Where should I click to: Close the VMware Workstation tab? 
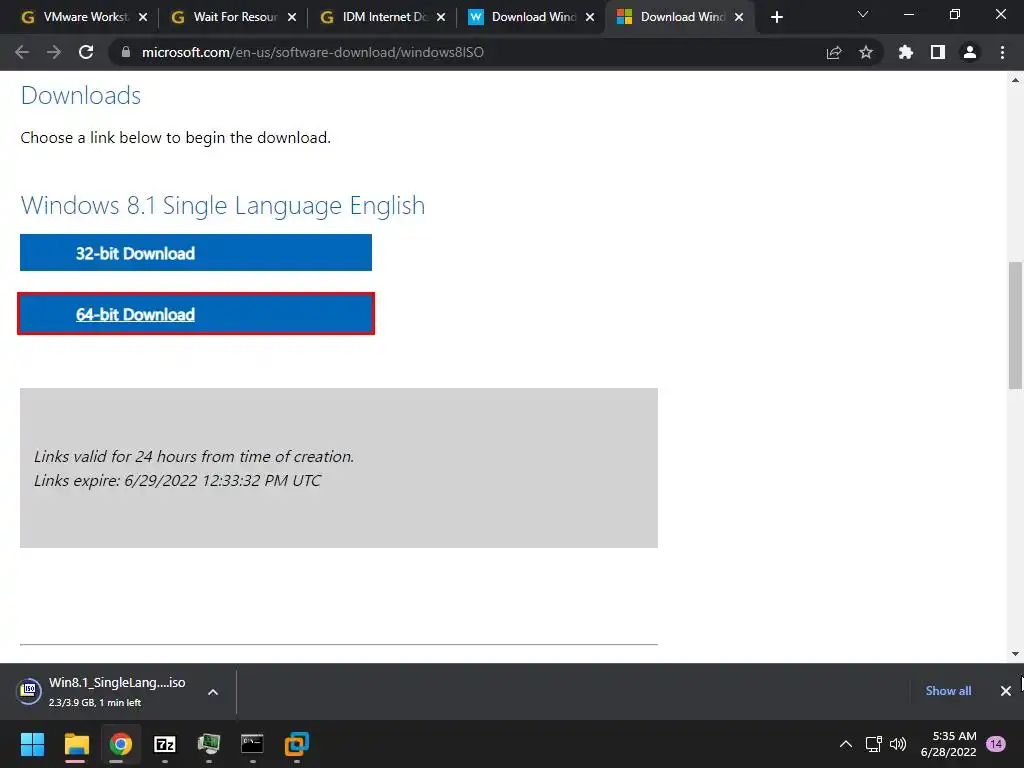coord(143,18)
